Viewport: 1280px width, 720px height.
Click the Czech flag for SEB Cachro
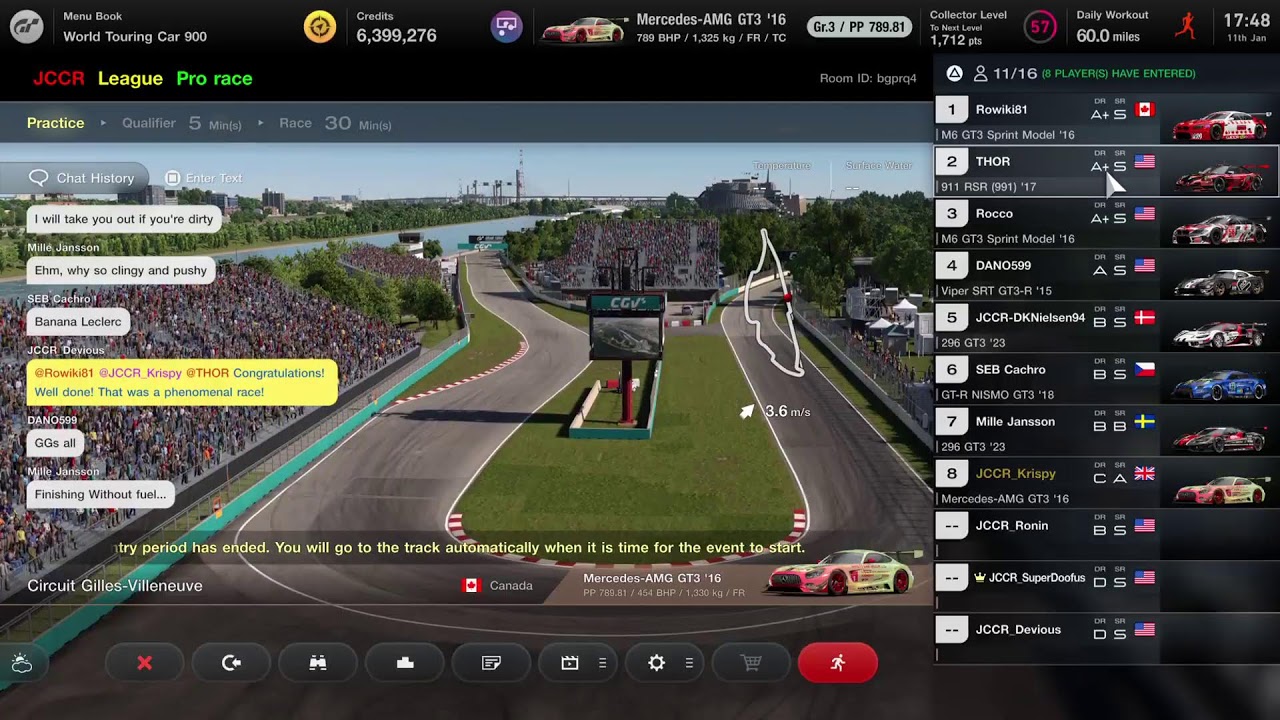coord(1145,369)
